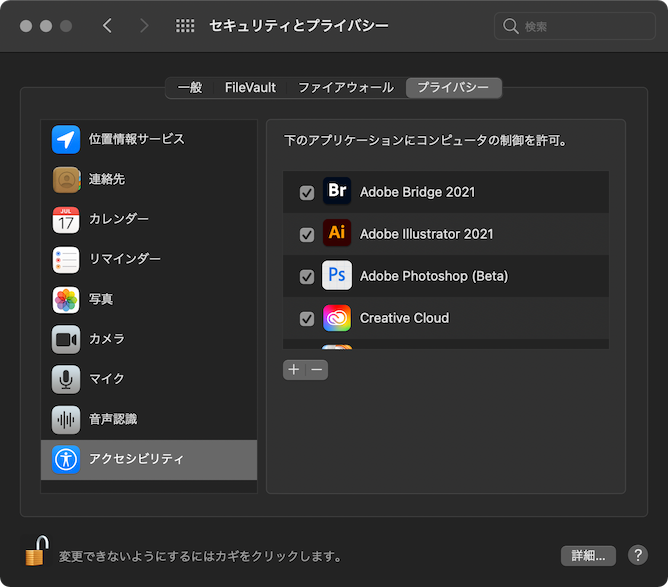This screenshot has height=587, width=668.
Task: Click the 検索 search field
Action: tap(574, 26)
